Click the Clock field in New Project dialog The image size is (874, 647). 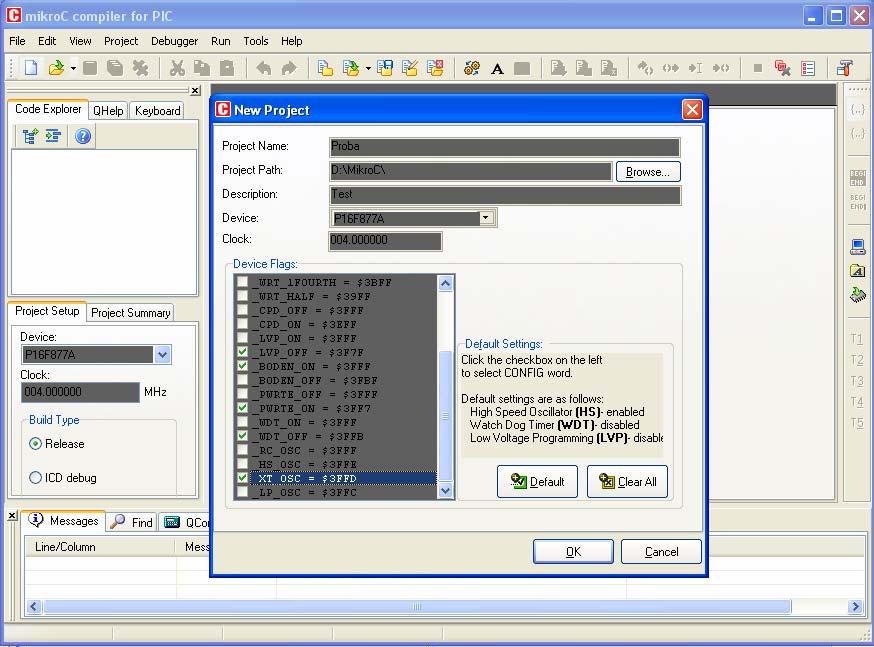(385, 241)
